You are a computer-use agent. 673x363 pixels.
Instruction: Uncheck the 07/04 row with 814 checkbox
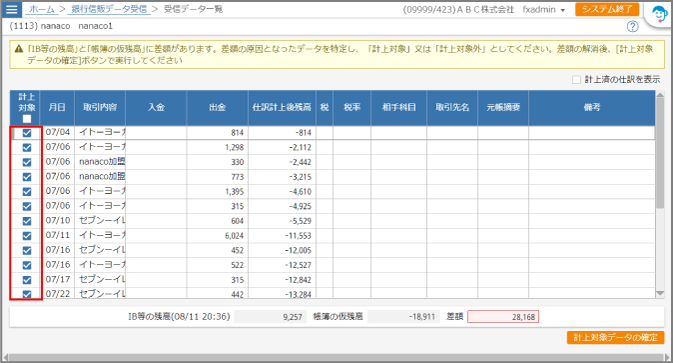tap(27, 133)
